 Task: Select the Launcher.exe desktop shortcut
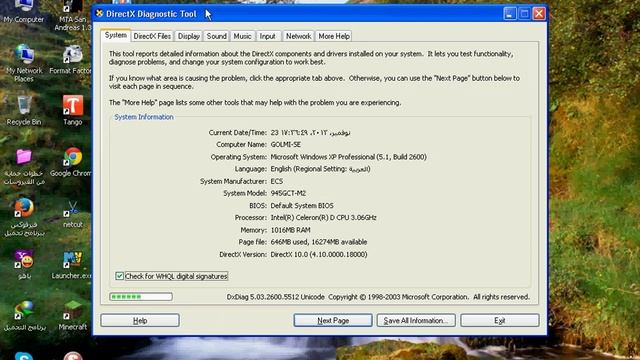tap(72, 265)
